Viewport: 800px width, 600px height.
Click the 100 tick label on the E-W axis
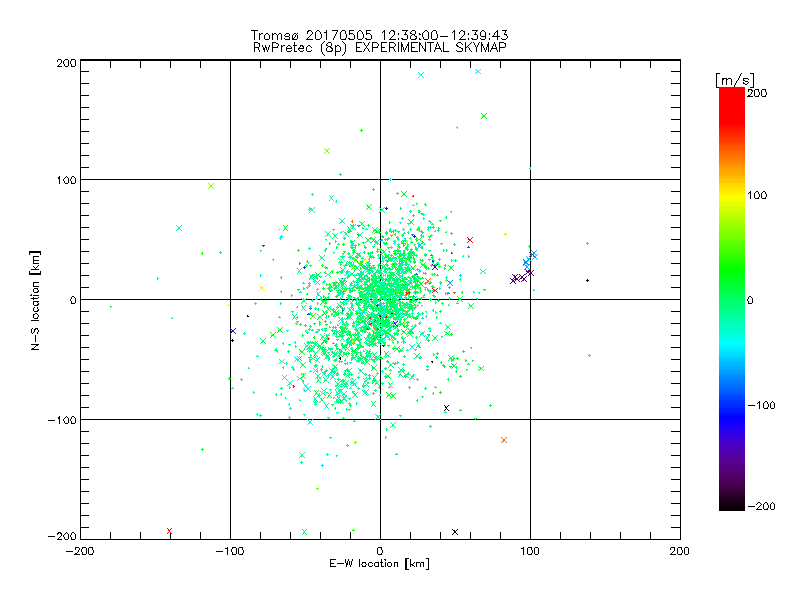(x=530, y=551)
